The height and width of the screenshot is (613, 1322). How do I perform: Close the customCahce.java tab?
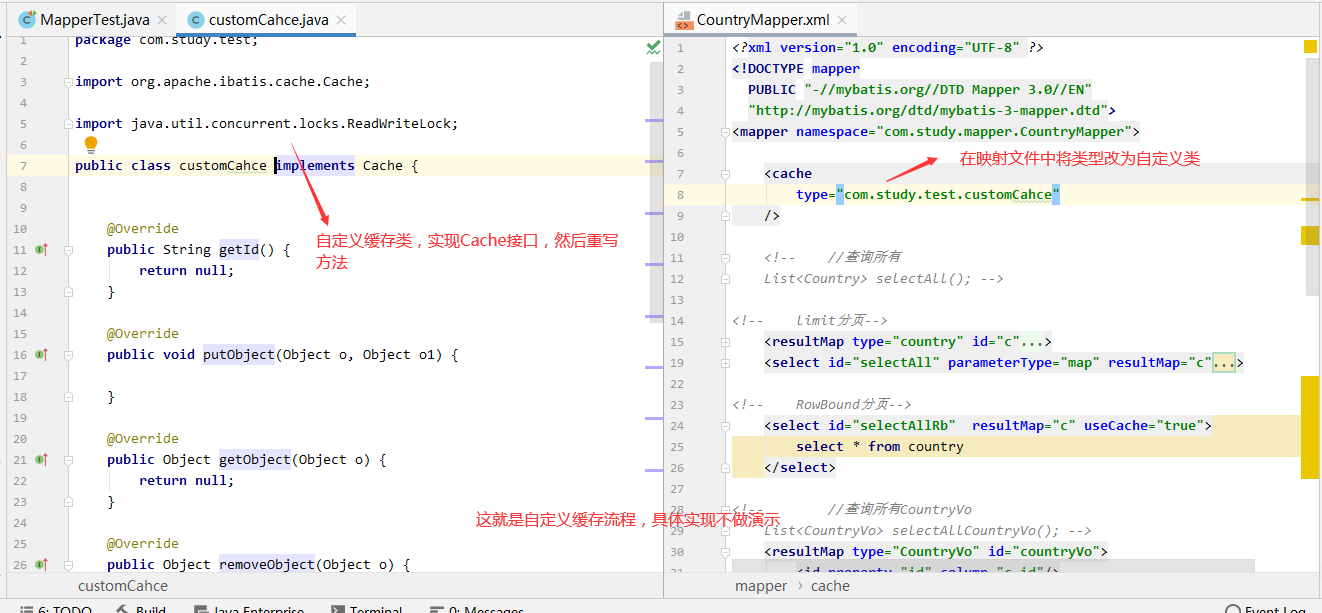coord(342,19)
